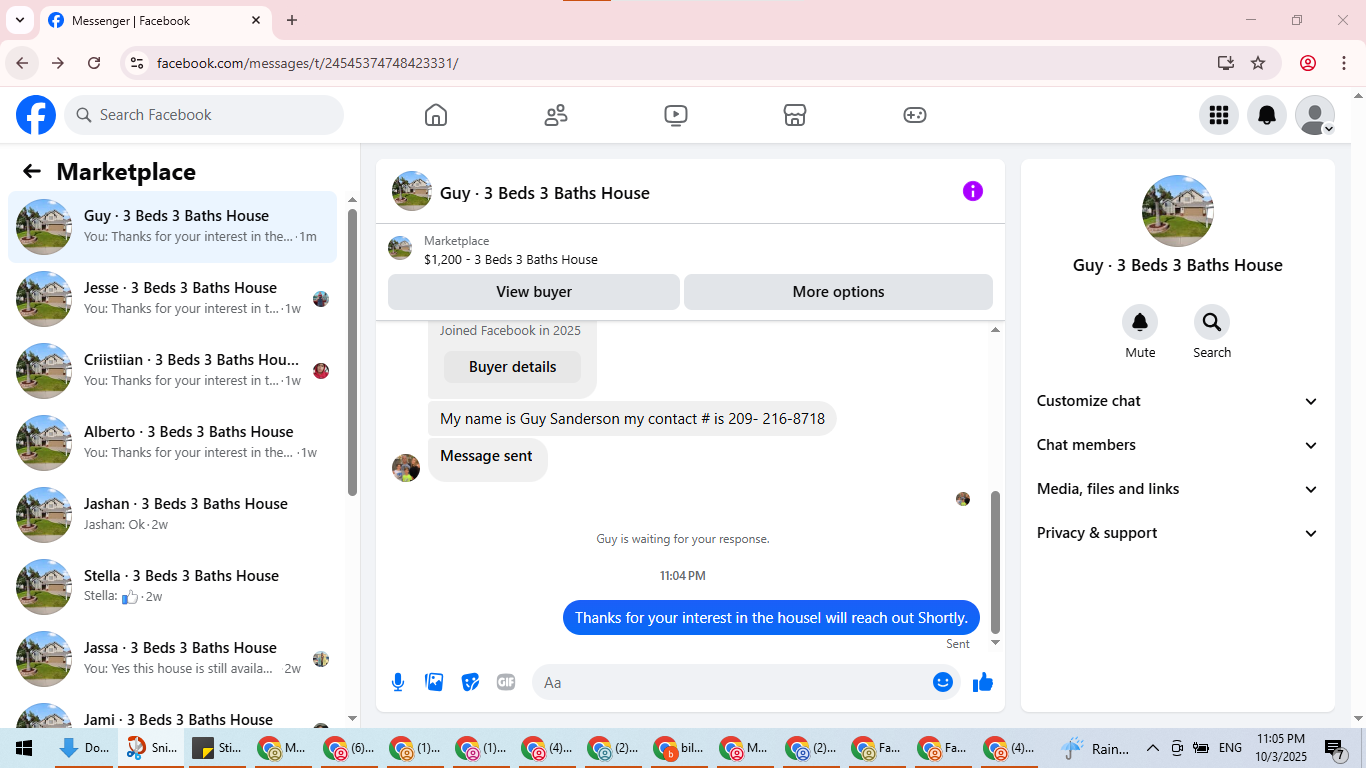Screen dimensions: 1366x768
Task: Choose a sticker with the sticker icon
Action: [470, 682]
